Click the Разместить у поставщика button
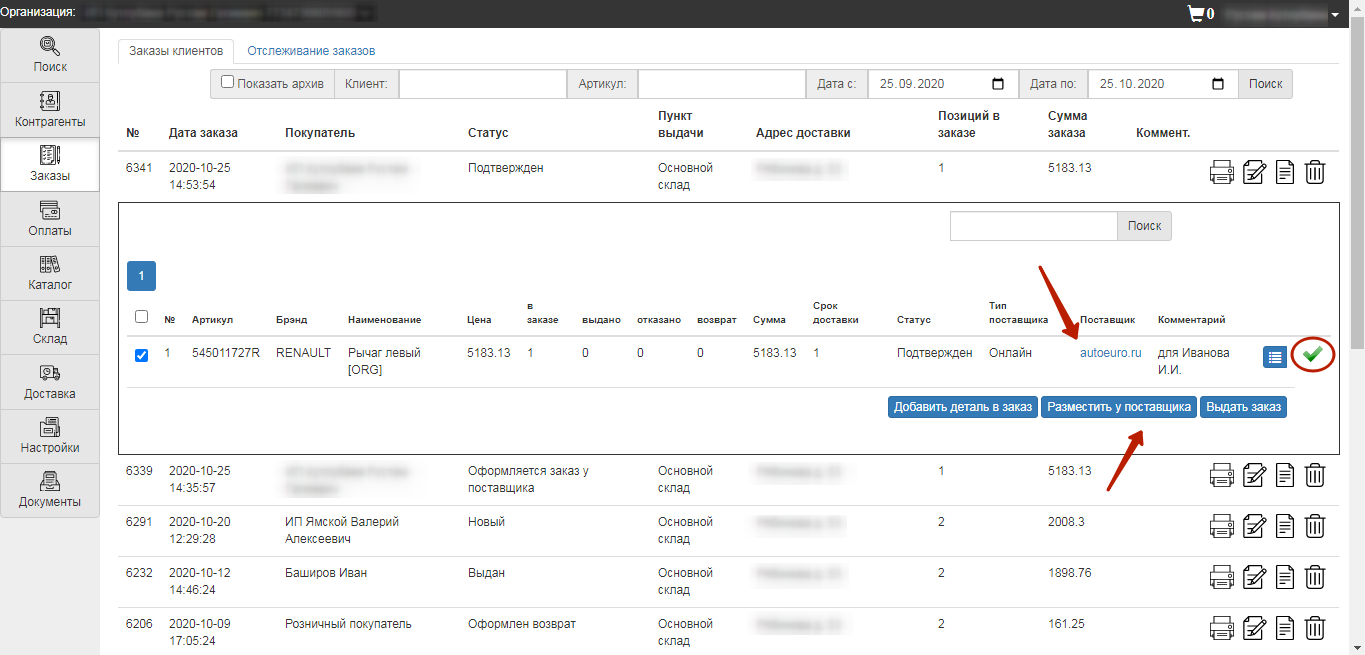The image size is (1365, 655). click(x=1119, y=407)
